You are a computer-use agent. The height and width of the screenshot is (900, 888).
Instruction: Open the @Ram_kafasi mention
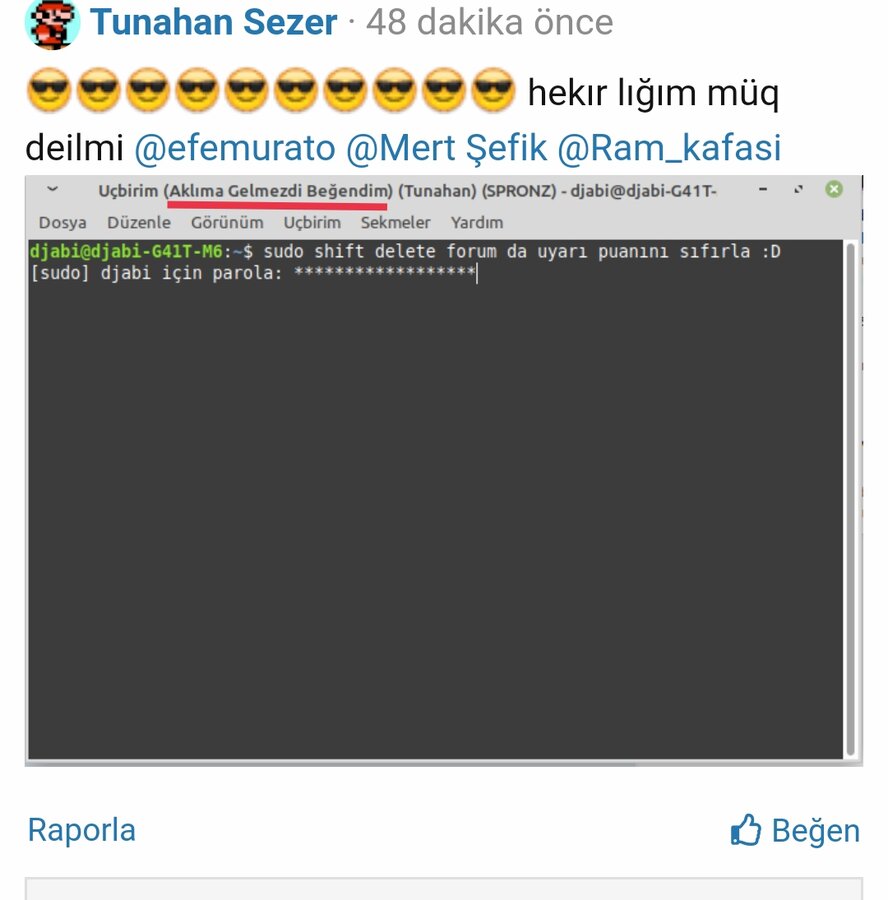669,148
